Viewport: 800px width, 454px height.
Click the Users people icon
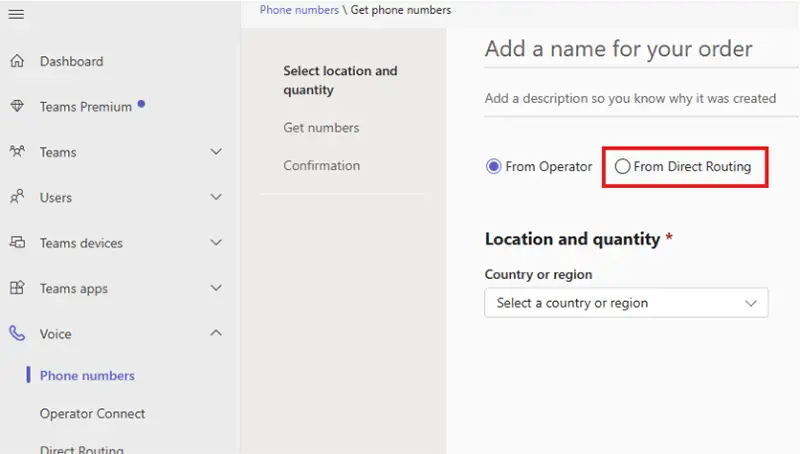[x=17, y=196]
